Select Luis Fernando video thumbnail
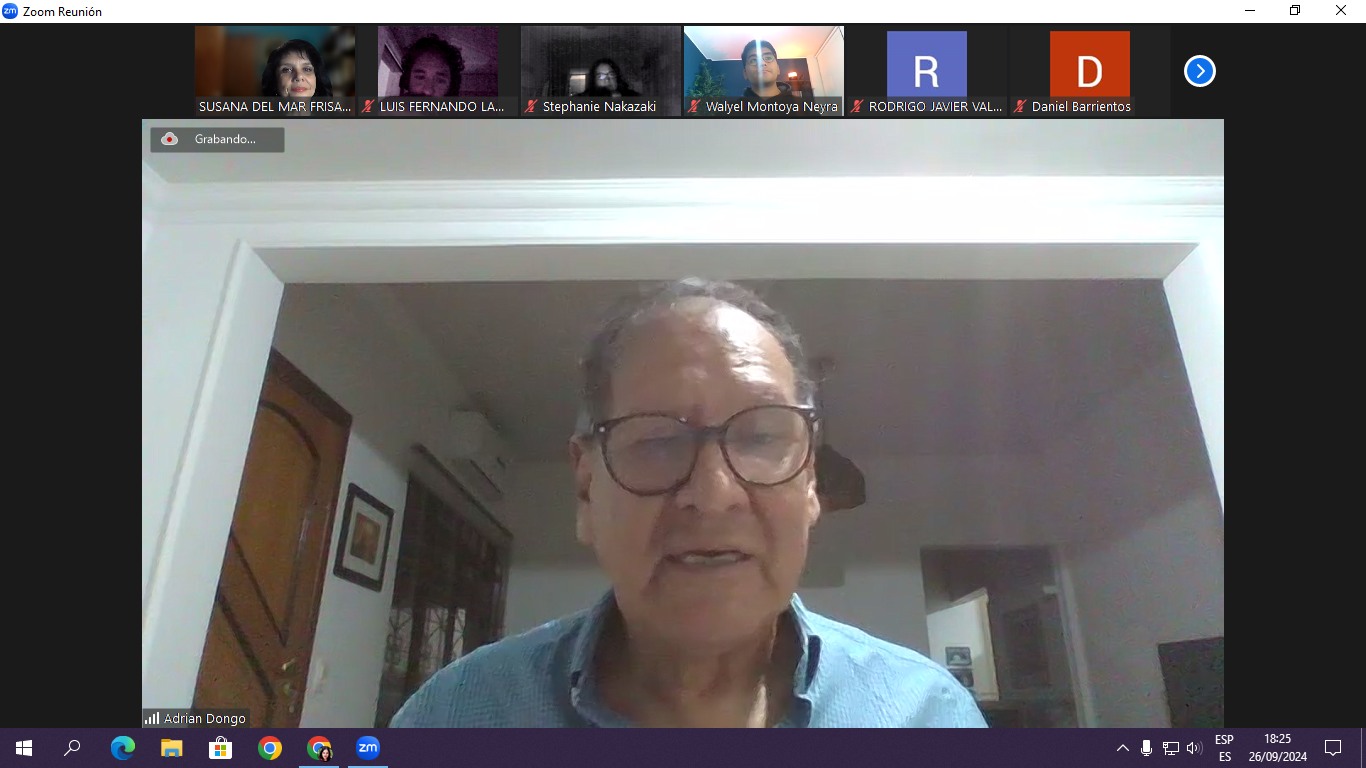This screenshot has height=768, width=1366. pos(438,71)
